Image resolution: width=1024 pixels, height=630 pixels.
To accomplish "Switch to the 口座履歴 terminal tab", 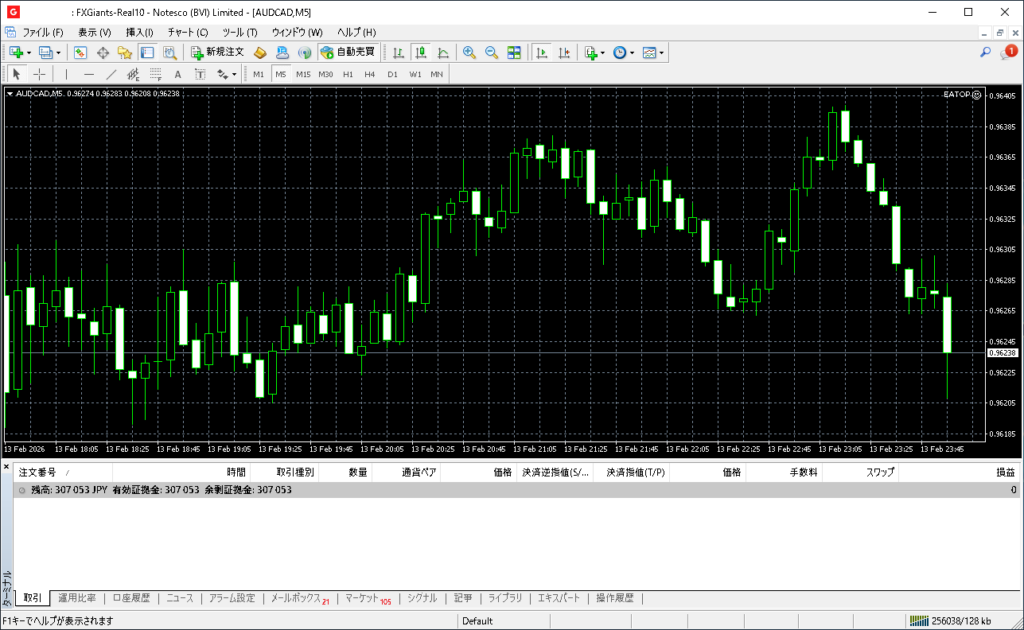I will [131, 598].
